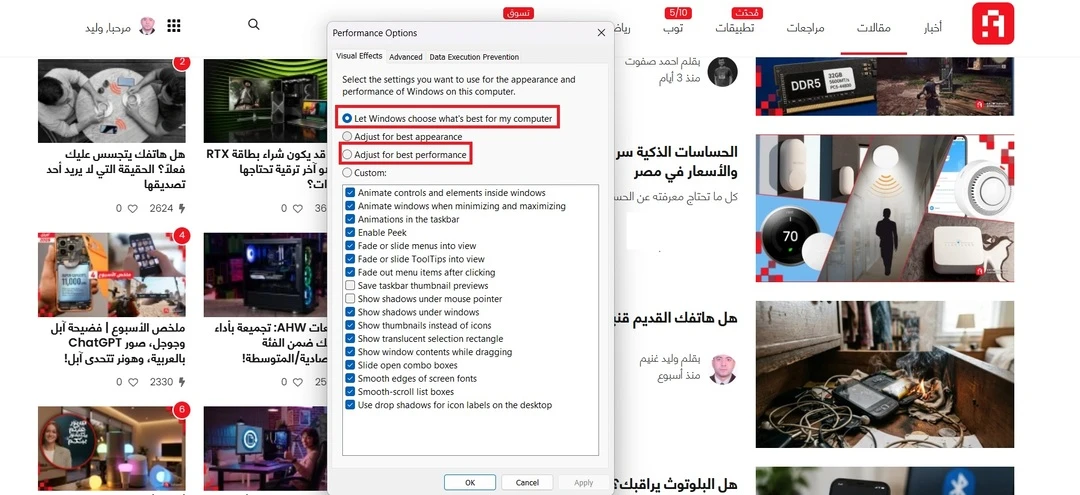Select Adjust for best performance radio button
Viewport: 1080px width, 495px height.
[x=347, y=155]
